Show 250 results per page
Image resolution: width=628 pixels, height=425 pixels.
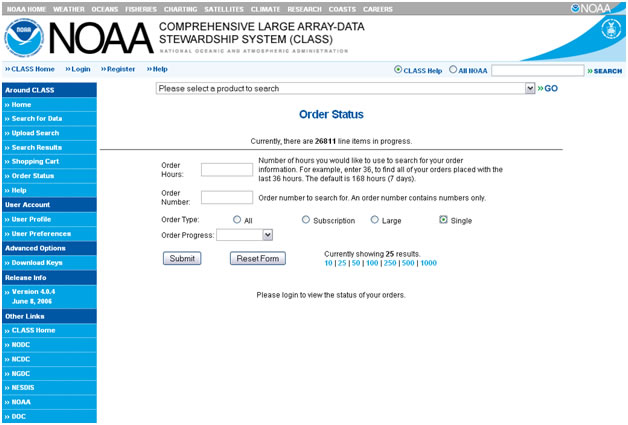(x=390, y=263)
